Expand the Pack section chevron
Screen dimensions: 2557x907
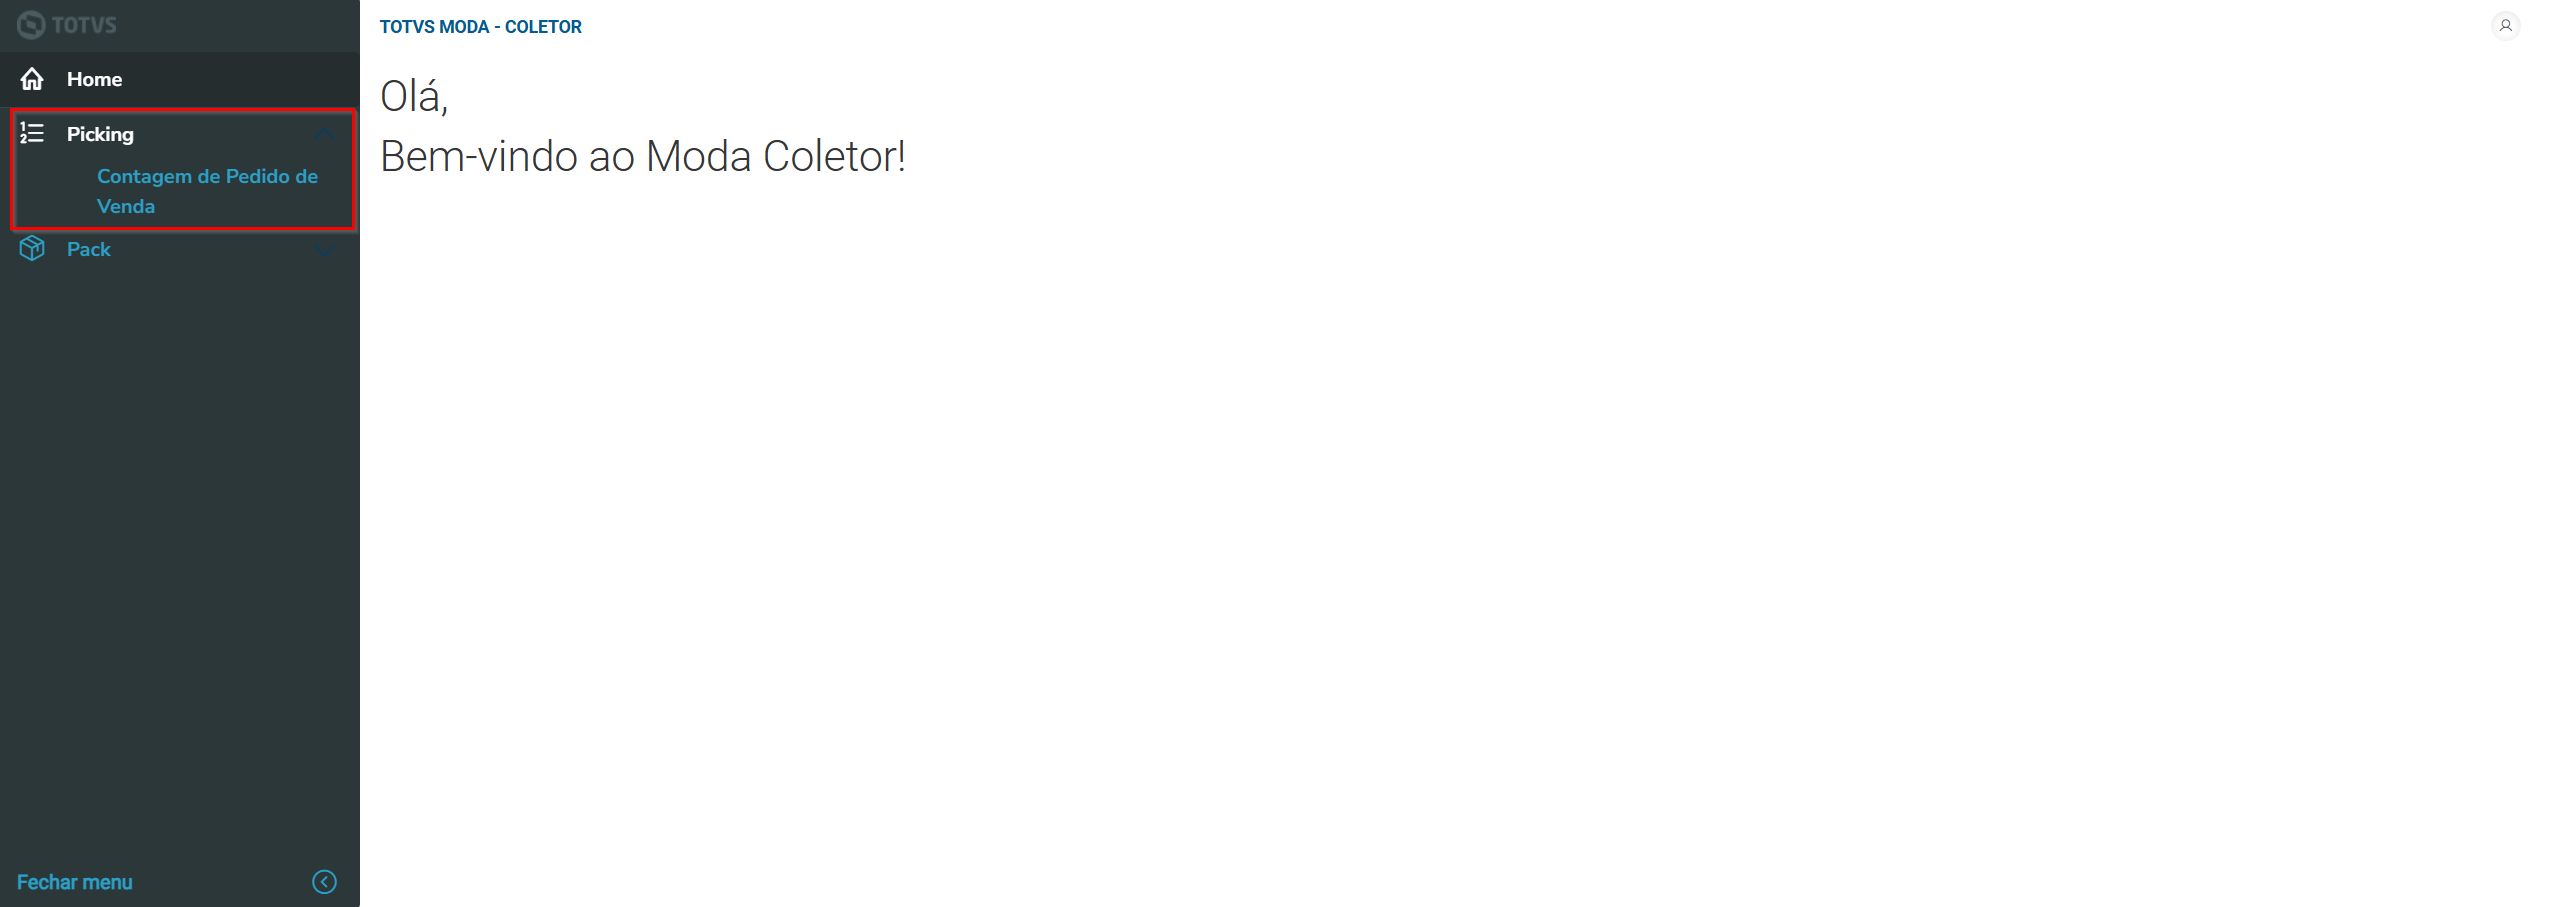(324, 249)
